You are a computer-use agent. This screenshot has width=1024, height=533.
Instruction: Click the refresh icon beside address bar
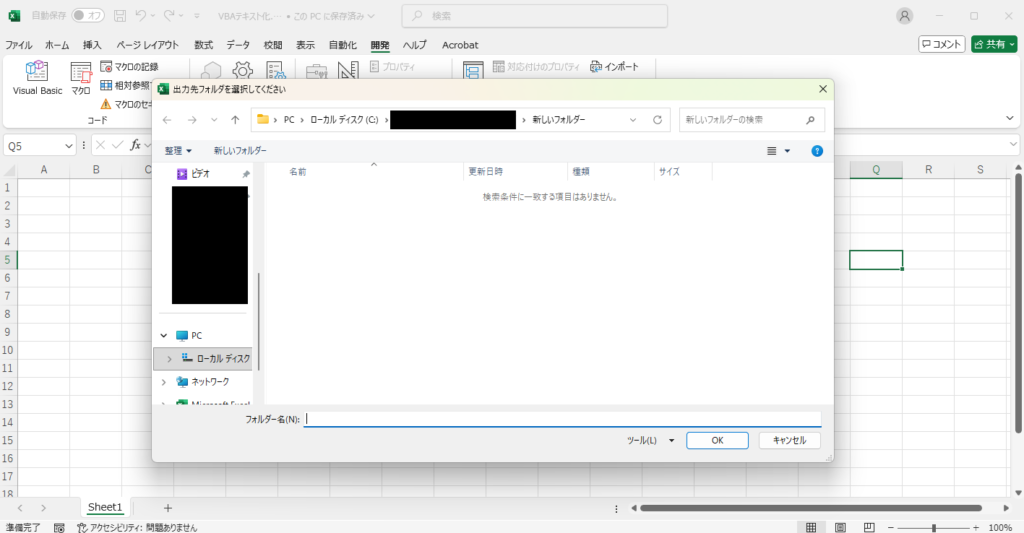coord(657,120)
